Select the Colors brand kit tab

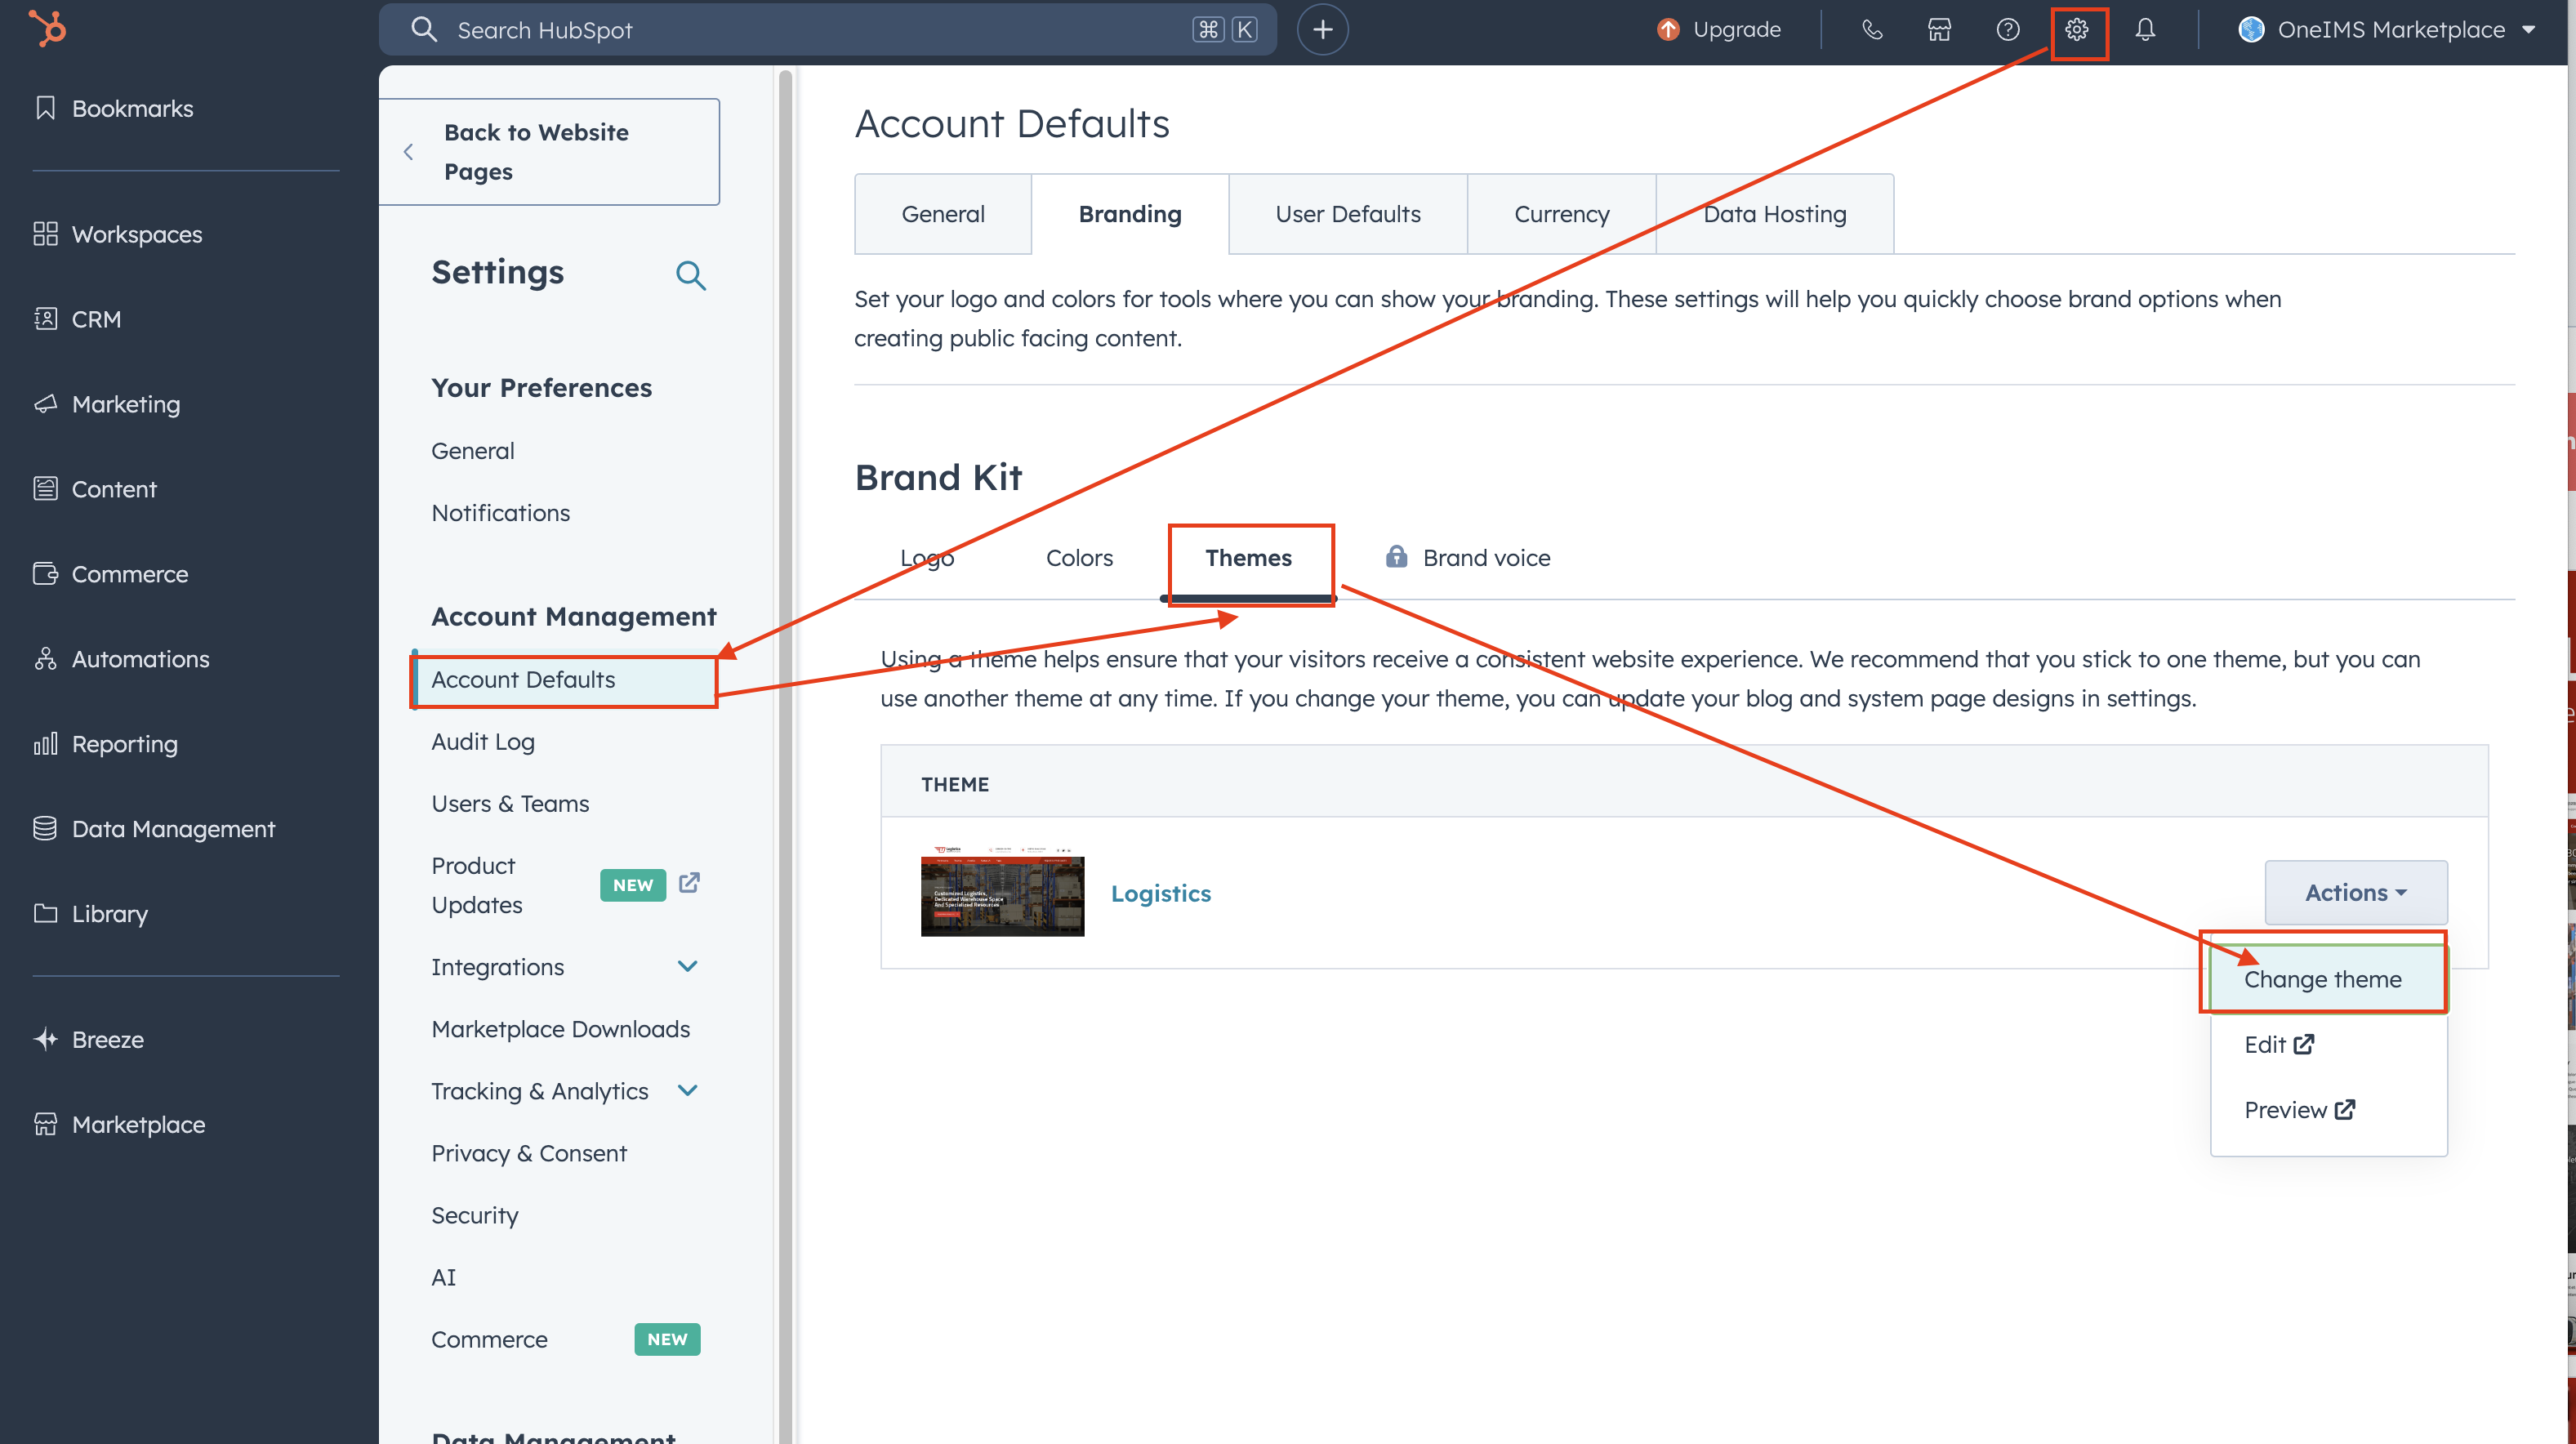pyautogui.click(x=1079, y=558)
